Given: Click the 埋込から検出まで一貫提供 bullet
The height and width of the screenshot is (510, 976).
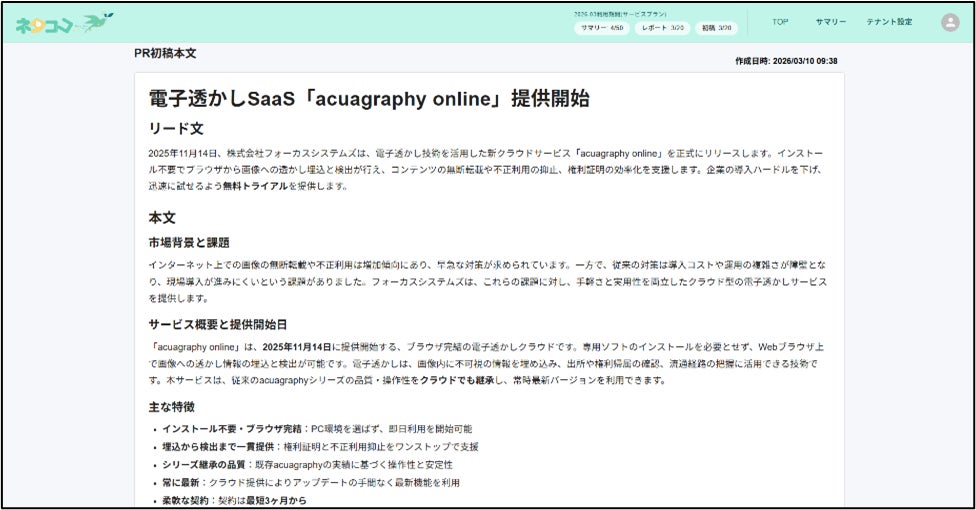Looking at the screenshot, I should tap(320, 447).
